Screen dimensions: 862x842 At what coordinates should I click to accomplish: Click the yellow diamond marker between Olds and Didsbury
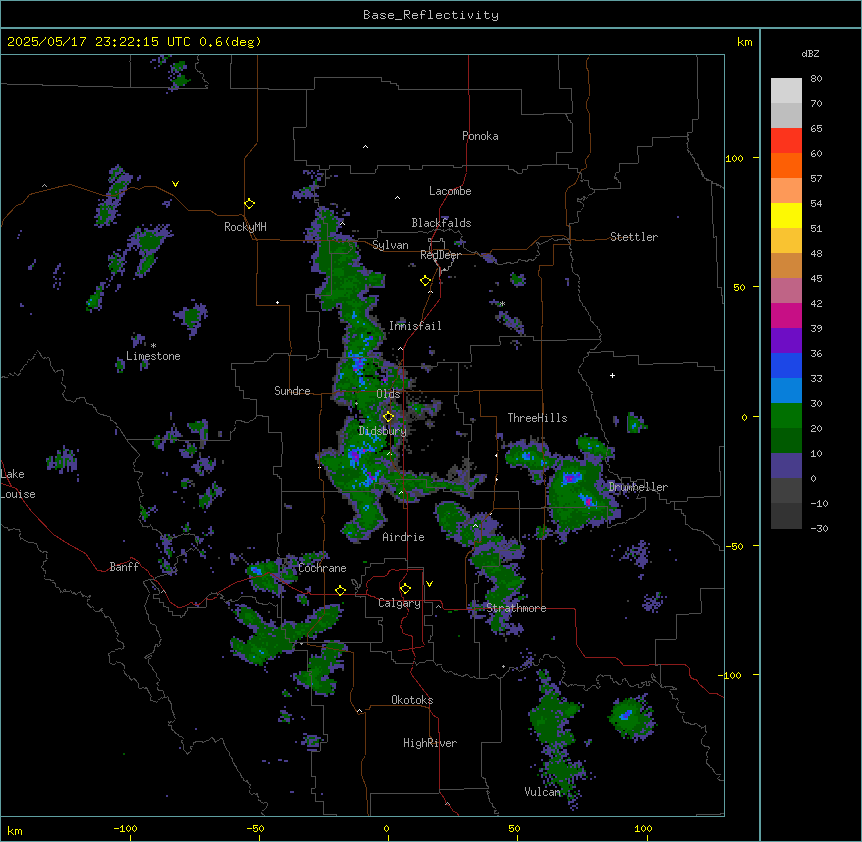pos(388,417)
